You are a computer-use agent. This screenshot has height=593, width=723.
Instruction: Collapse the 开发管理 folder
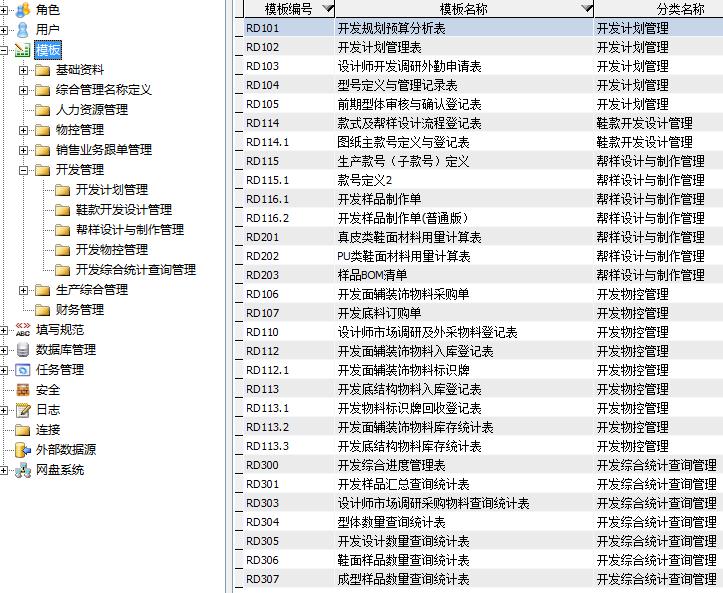(23, 170)
